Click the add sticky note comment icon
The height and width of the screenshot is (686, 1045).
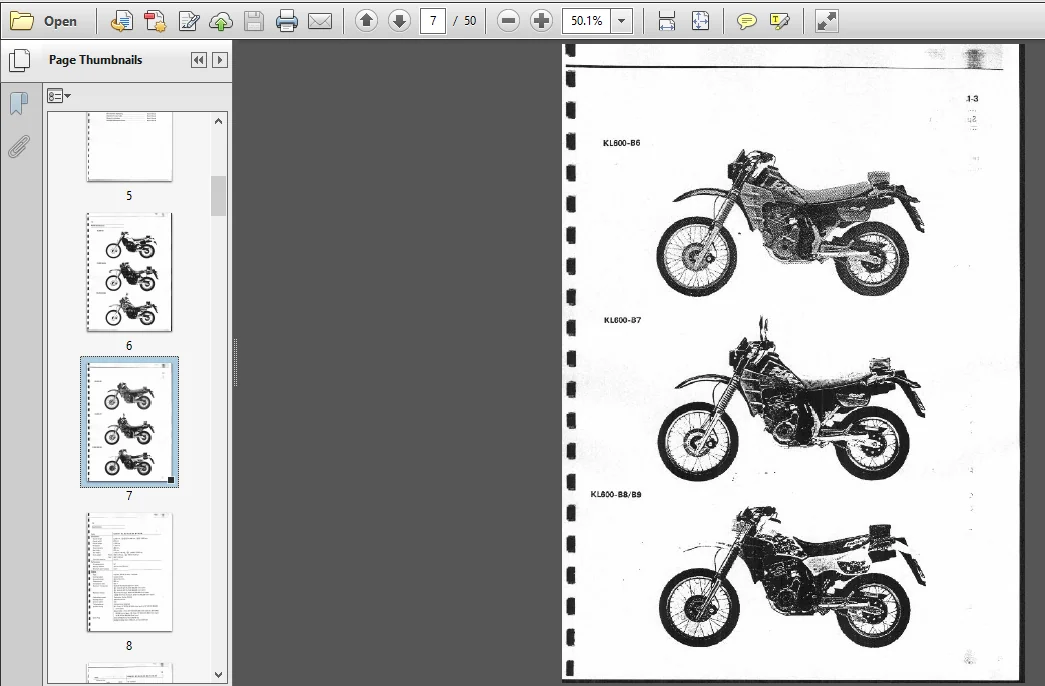coord(746,21)
